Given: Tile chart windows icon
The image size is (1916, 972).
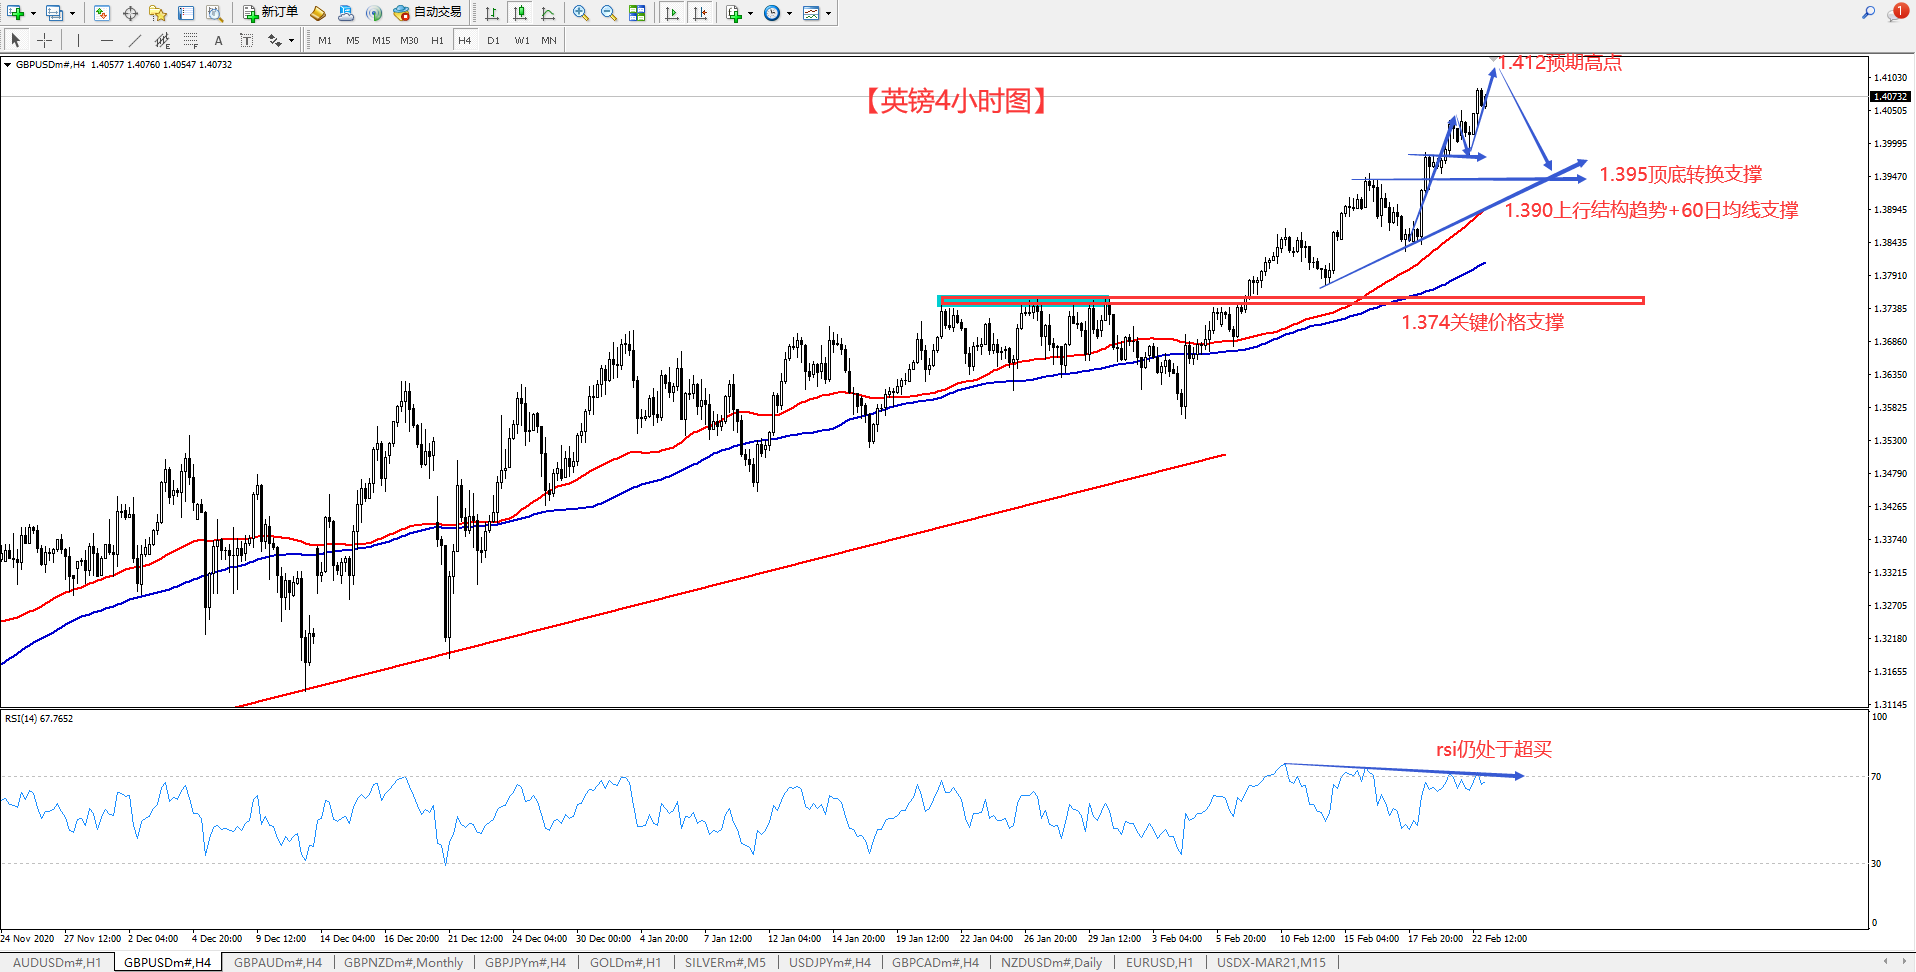Looking at the screenshot, I should tap(637, 13).
